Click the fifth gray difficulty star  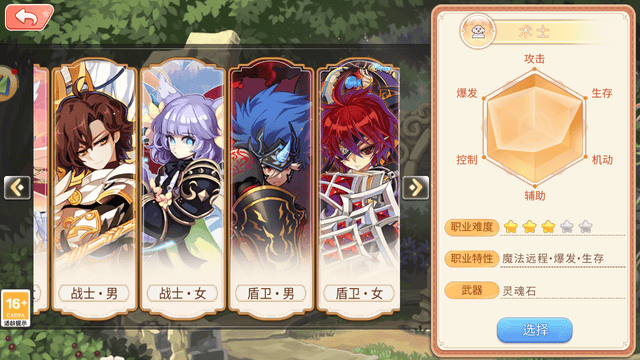[x=585, y=226]
